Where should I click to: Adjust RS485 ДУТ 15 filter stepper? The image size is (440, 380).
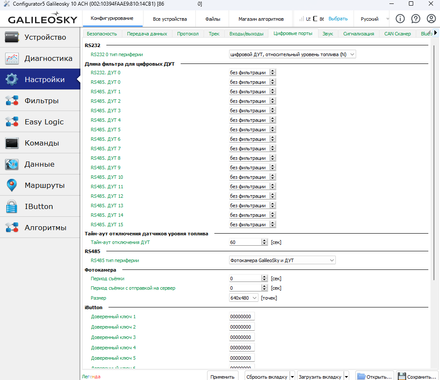click(273, 224)
